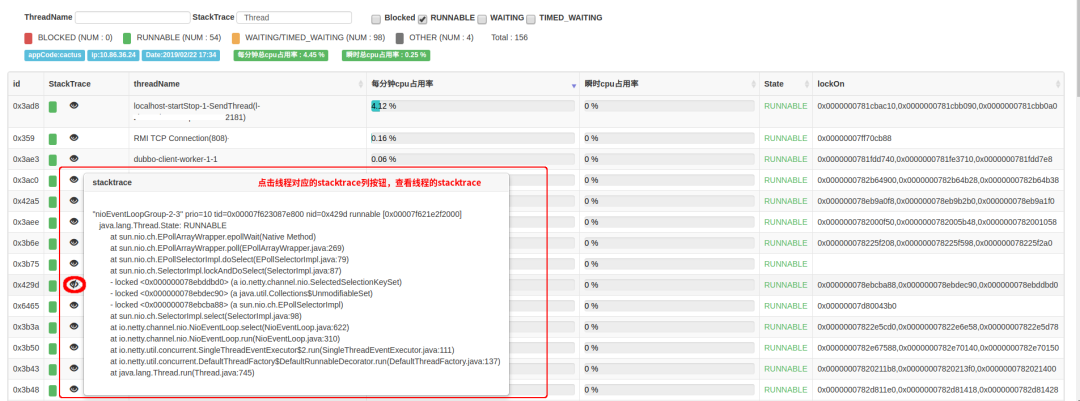Click green state square in row 0x3b50
The image size is (1080, 401).
52,349
